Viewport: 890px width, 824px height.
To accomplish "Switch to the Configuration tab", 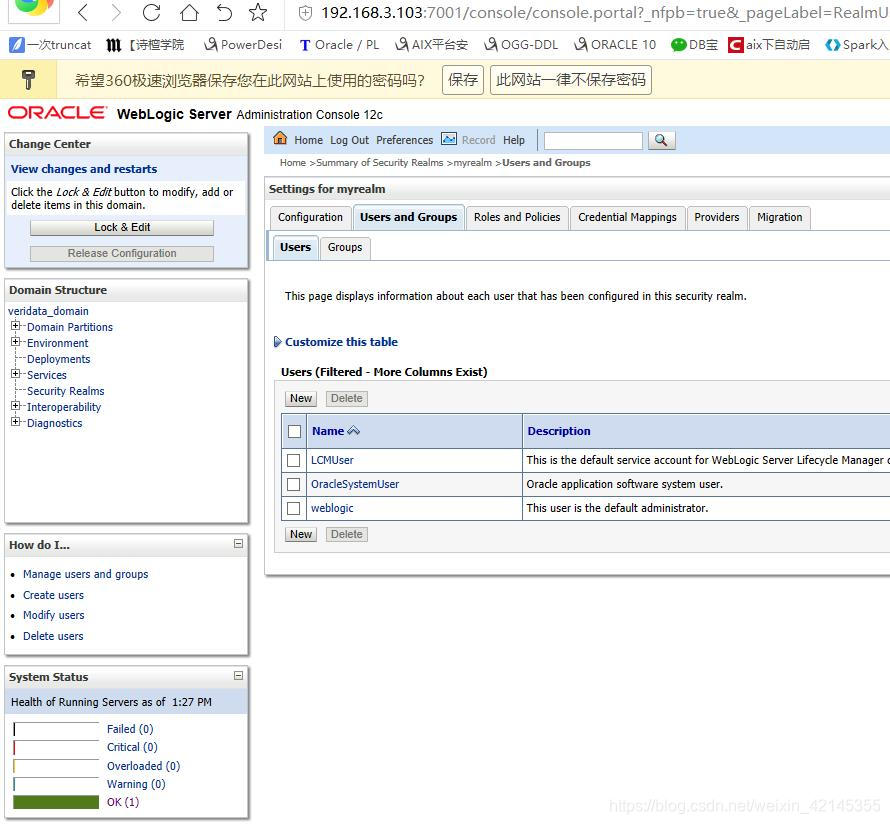I will (x=310, y=217).
